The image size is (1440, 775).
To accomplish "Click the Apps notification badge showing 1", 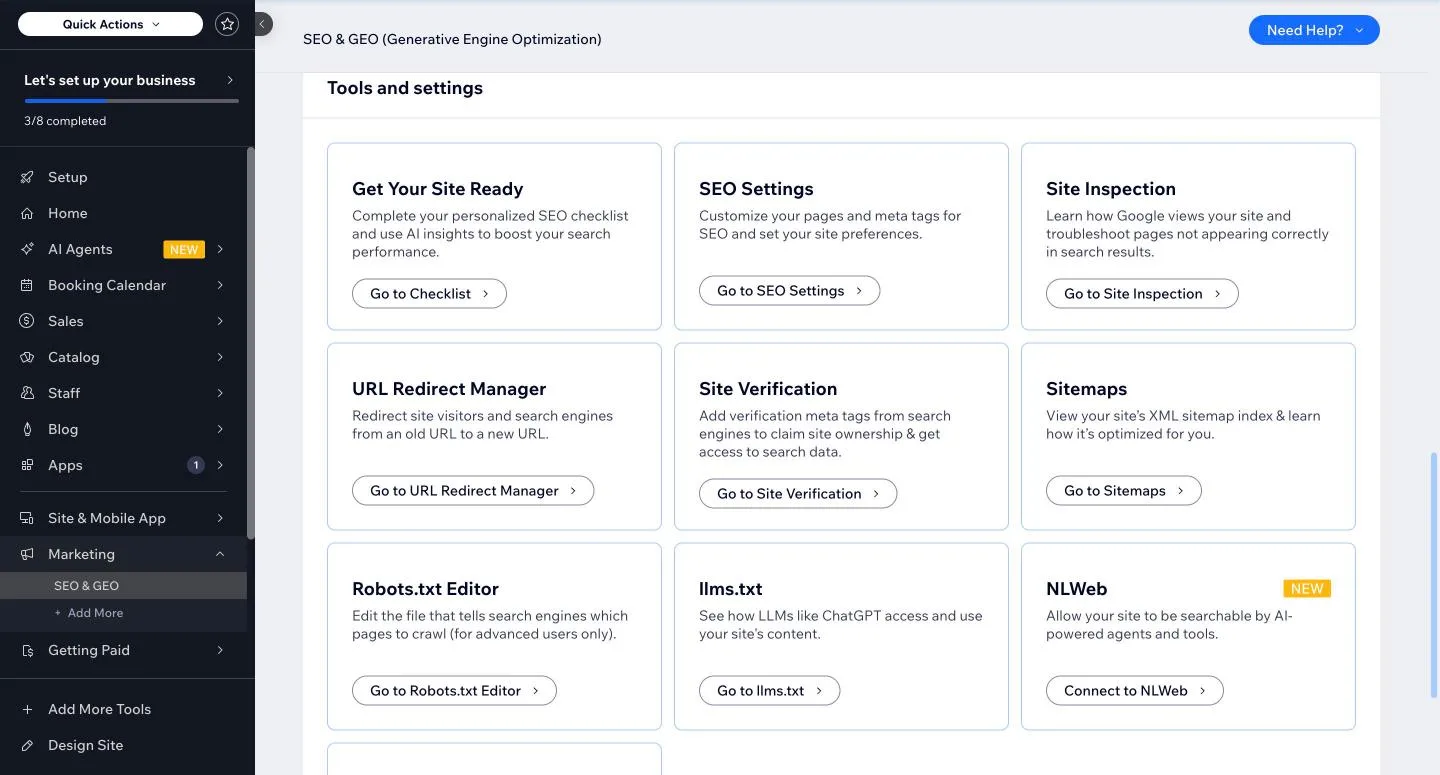I will (196, 465).
